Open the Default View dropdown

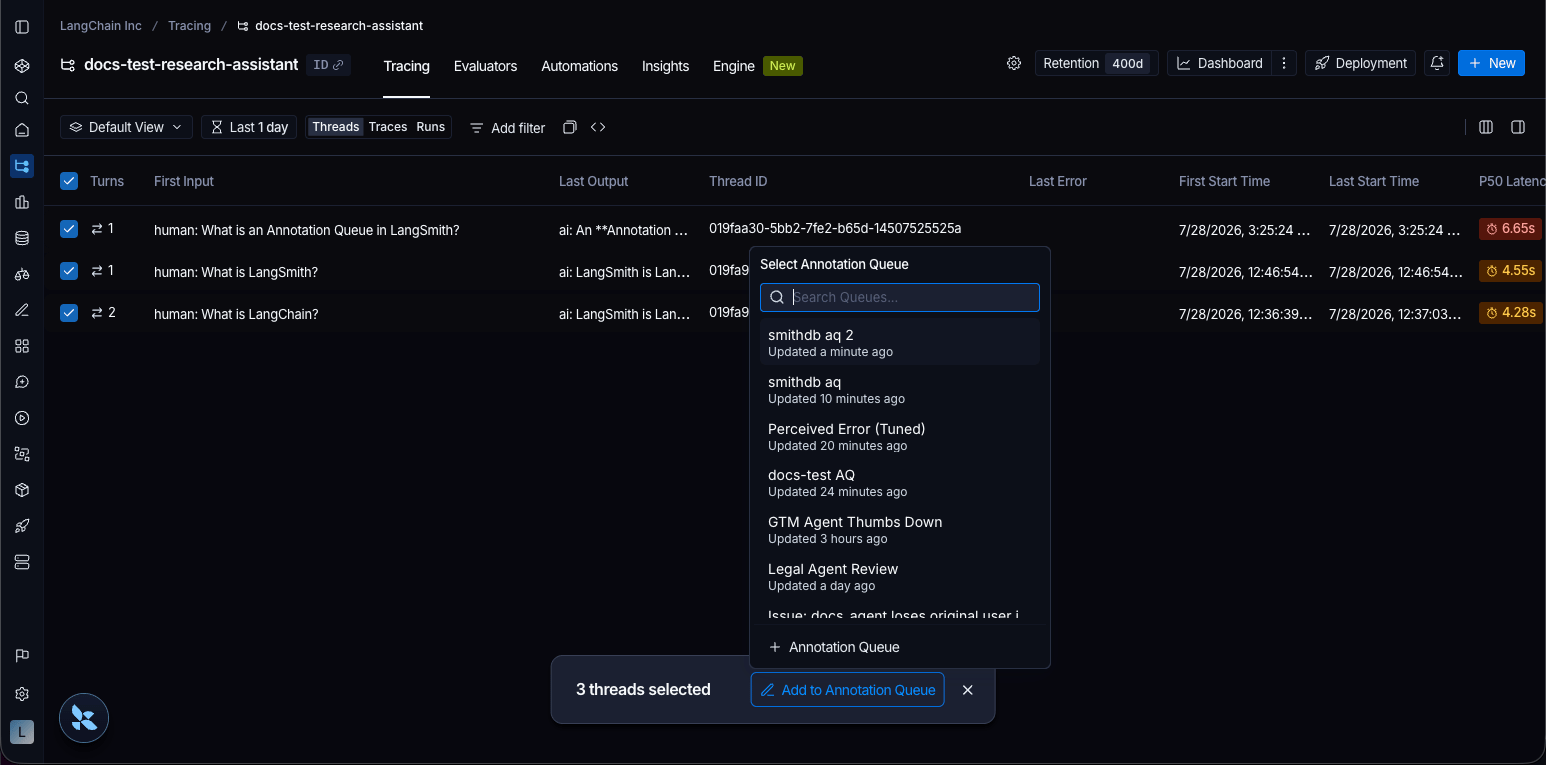click(x=126, y=127)
